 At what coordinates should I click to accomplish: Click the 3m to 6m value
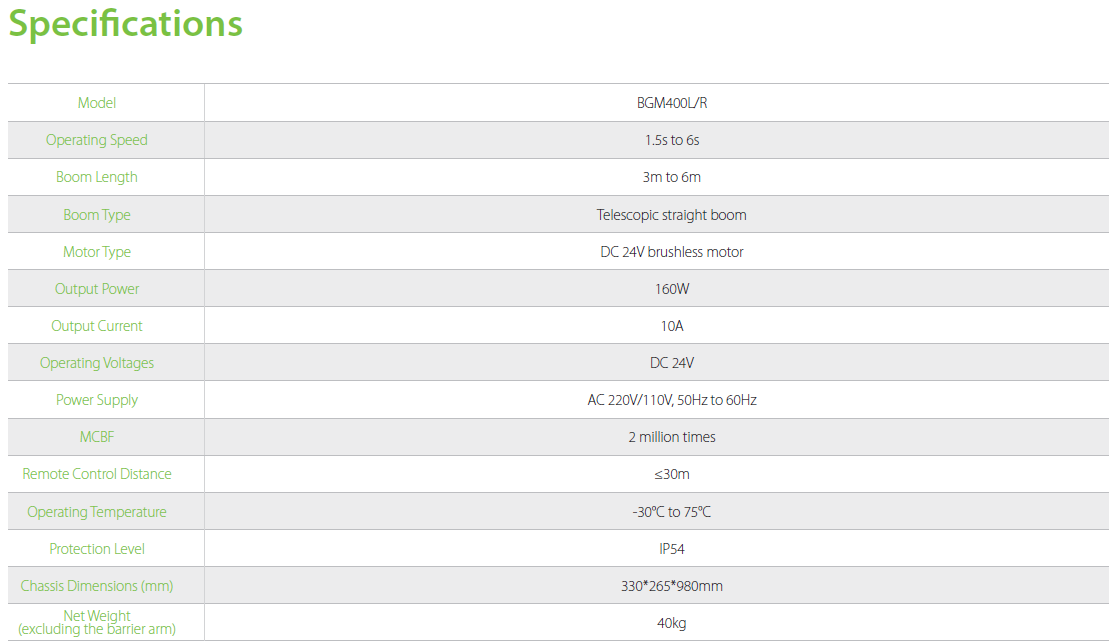point(671,177)
